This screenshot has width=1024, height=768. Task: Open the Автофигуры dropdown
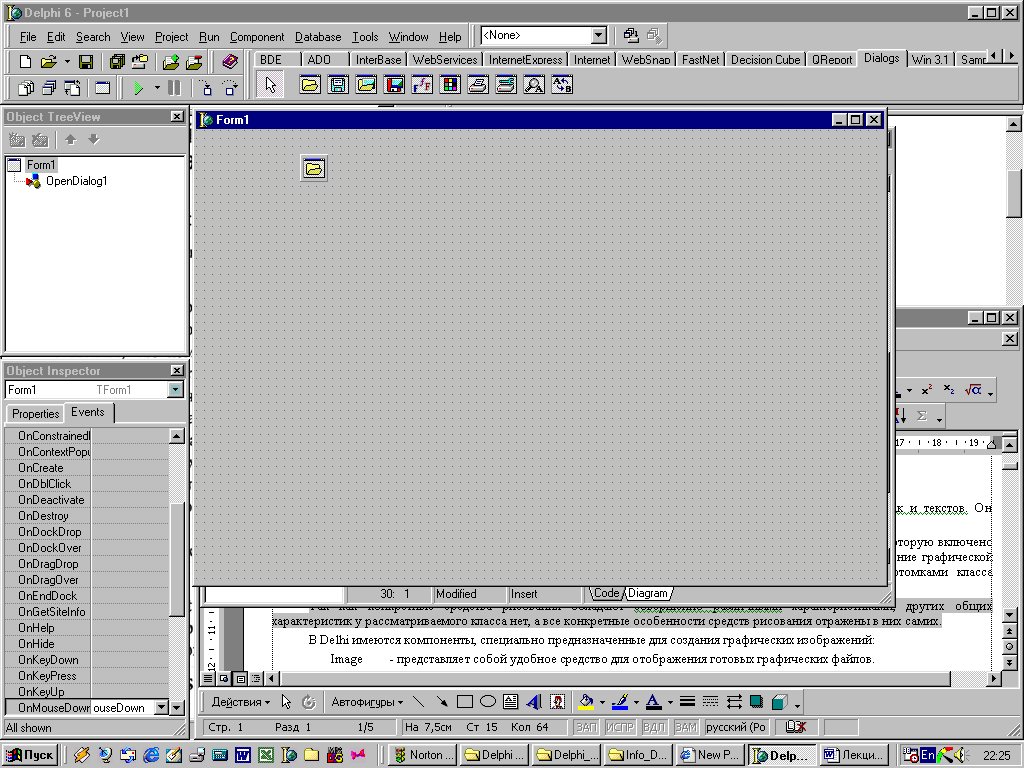click(367, 702)
